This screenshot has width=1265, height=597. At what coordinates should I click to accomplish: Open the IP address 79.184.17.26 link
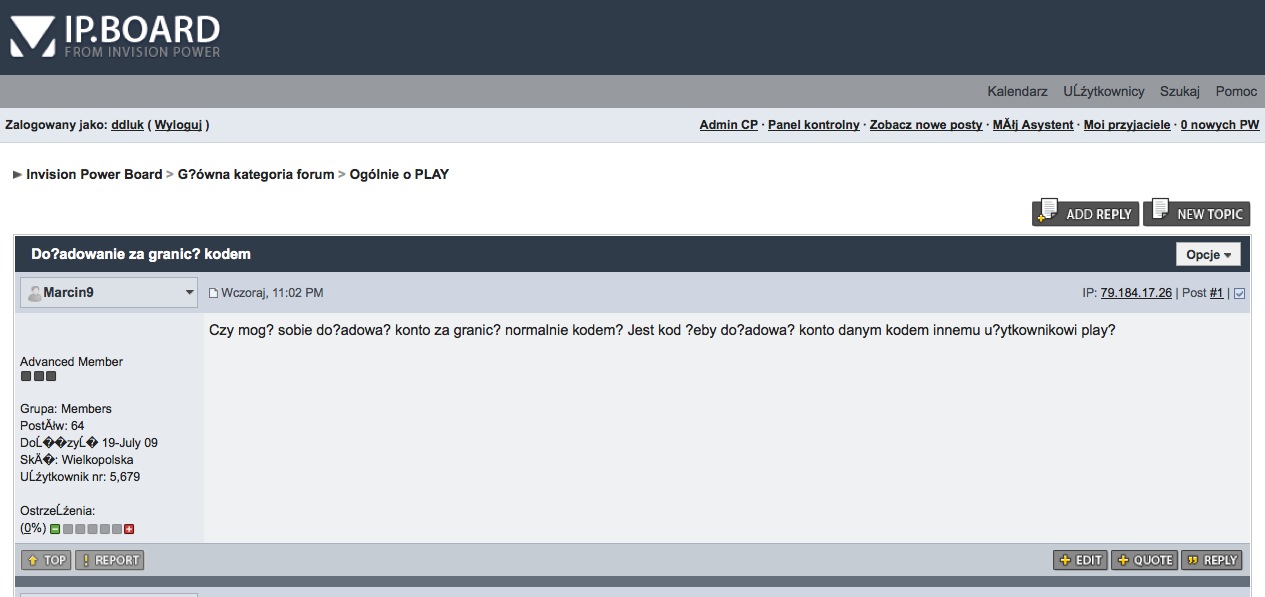pos(1136,293)
